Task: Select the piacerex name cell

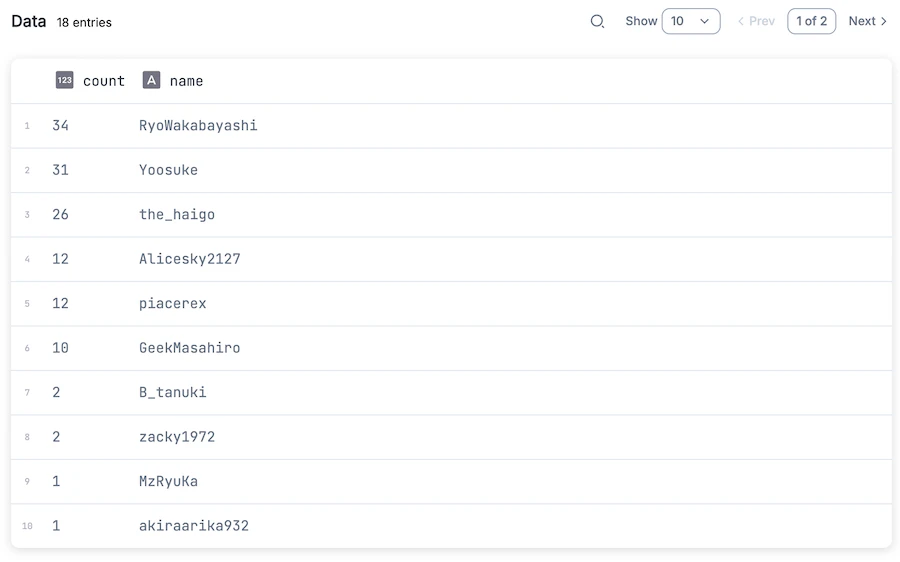Action: [x=172, y=304]
